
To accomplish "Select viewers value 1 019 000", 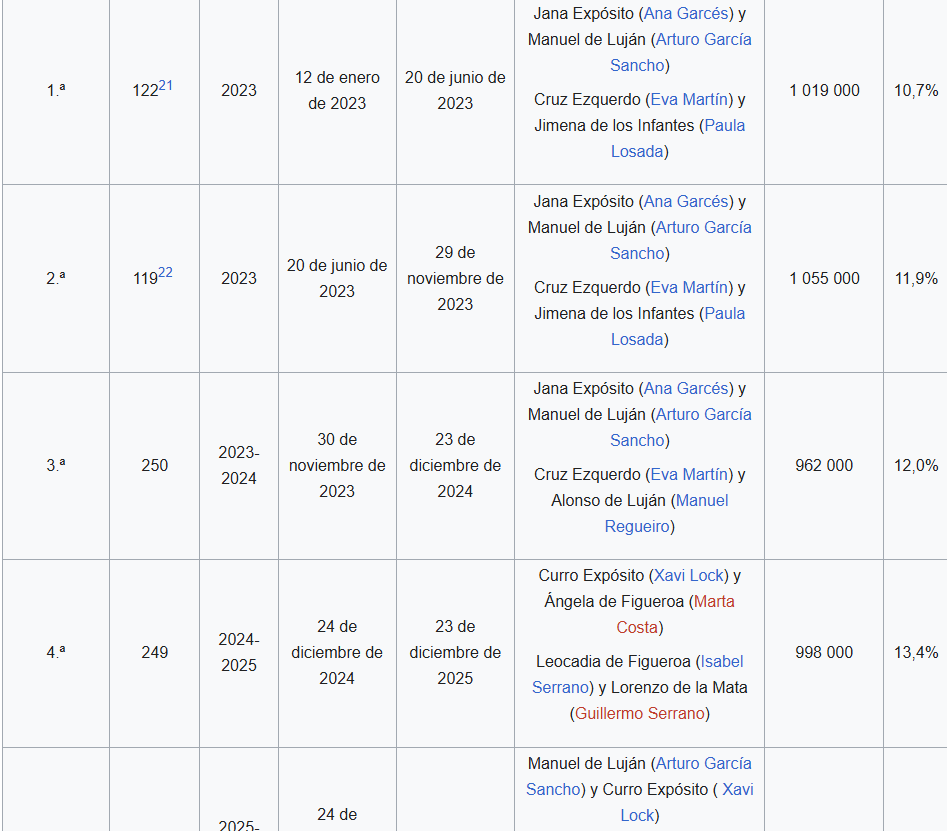I will click(x=824, y=91).
